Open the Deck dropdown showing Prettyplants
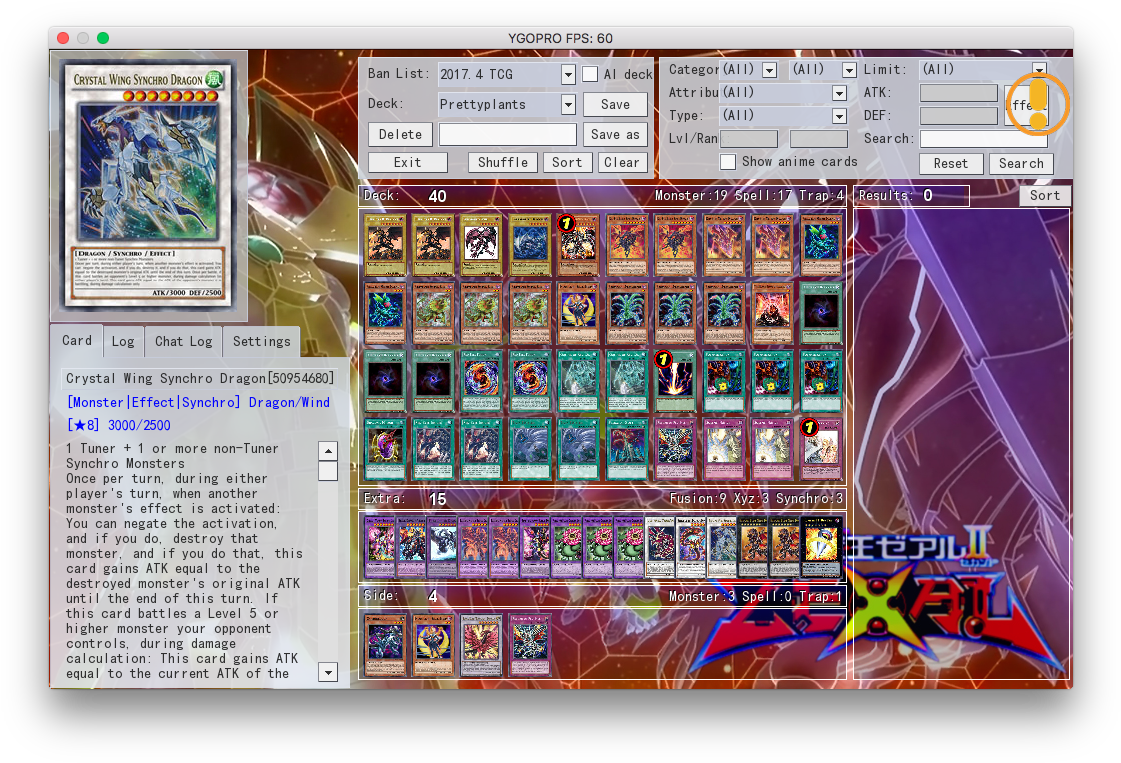1121x763 pixels. 507,104
